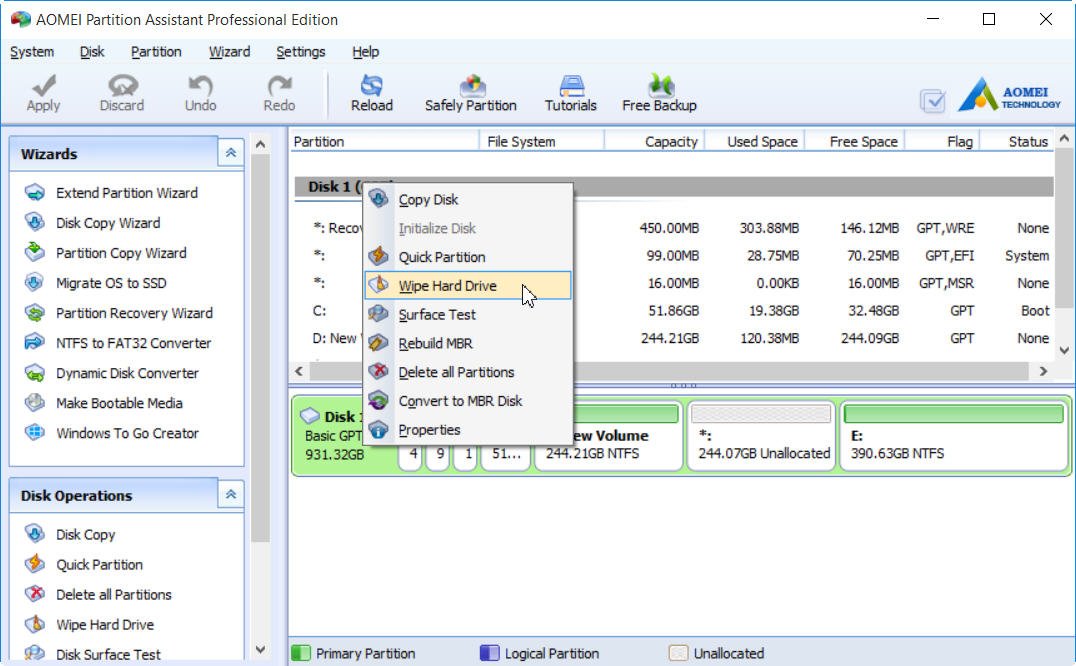Open the Help menu
The width and height of the screenshot is (1076, 666).
pos(365,52)
